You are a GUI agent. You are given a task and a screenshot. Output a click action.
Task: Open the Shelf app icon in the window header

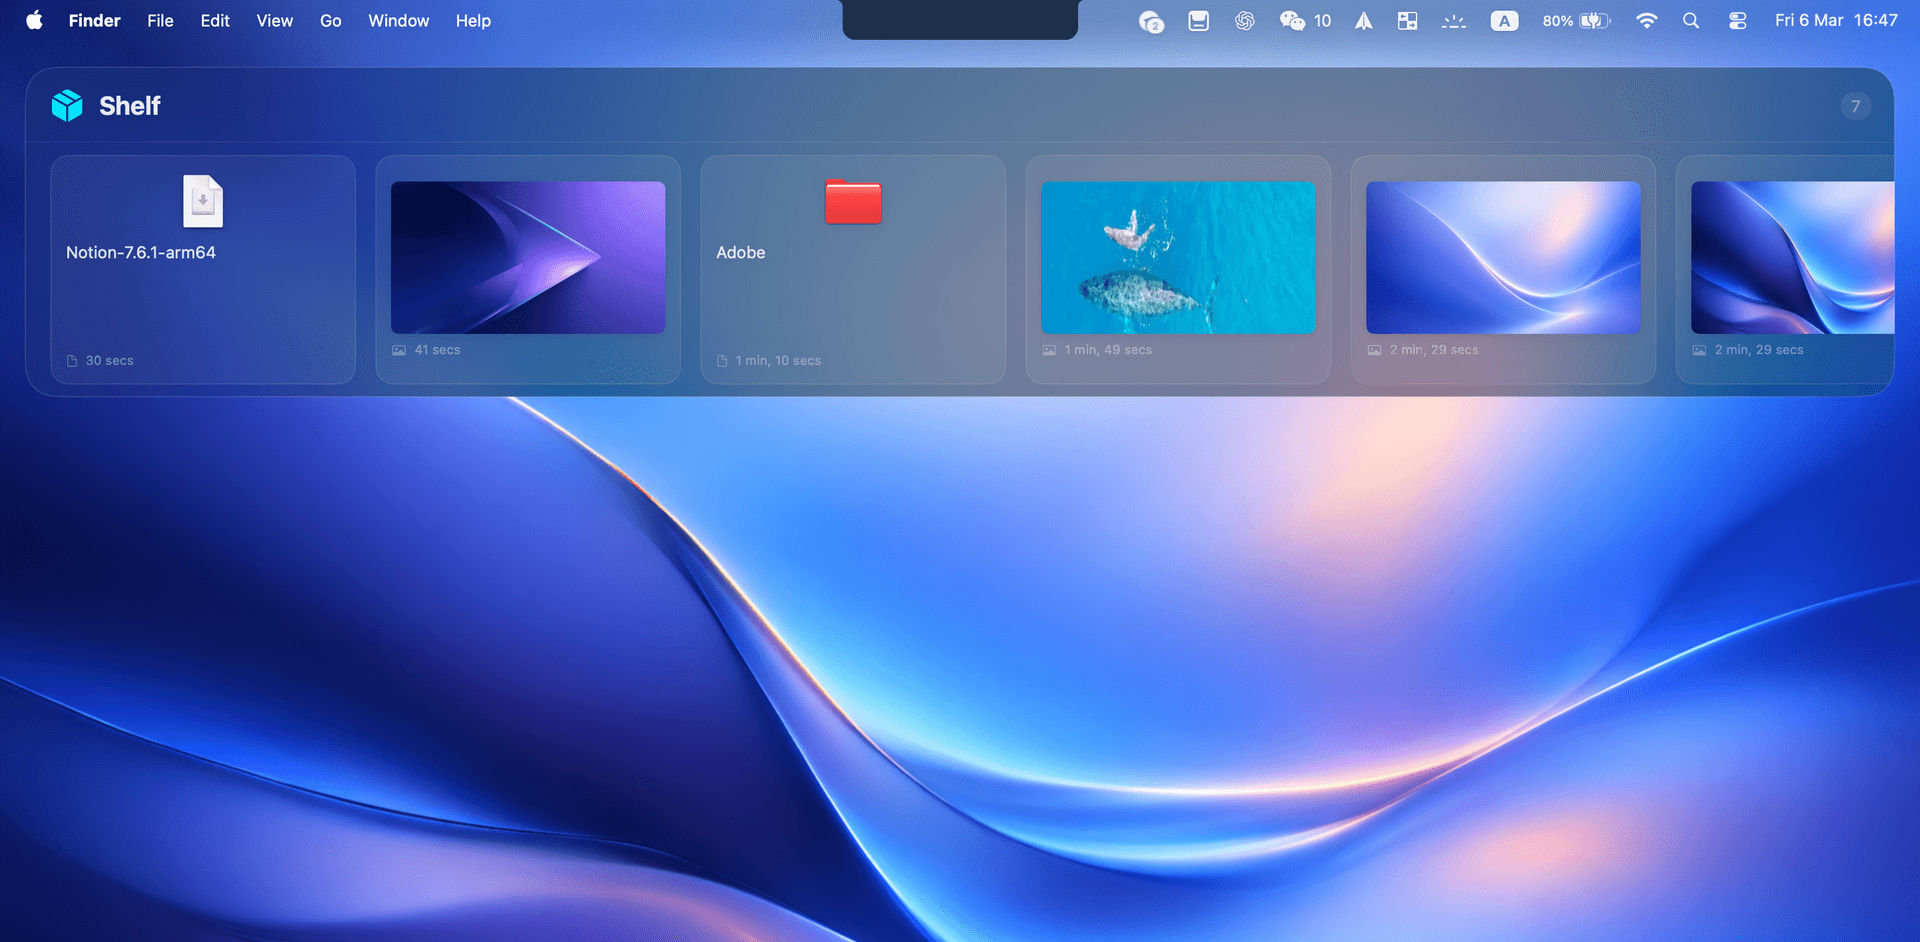(x=66, y=105)
